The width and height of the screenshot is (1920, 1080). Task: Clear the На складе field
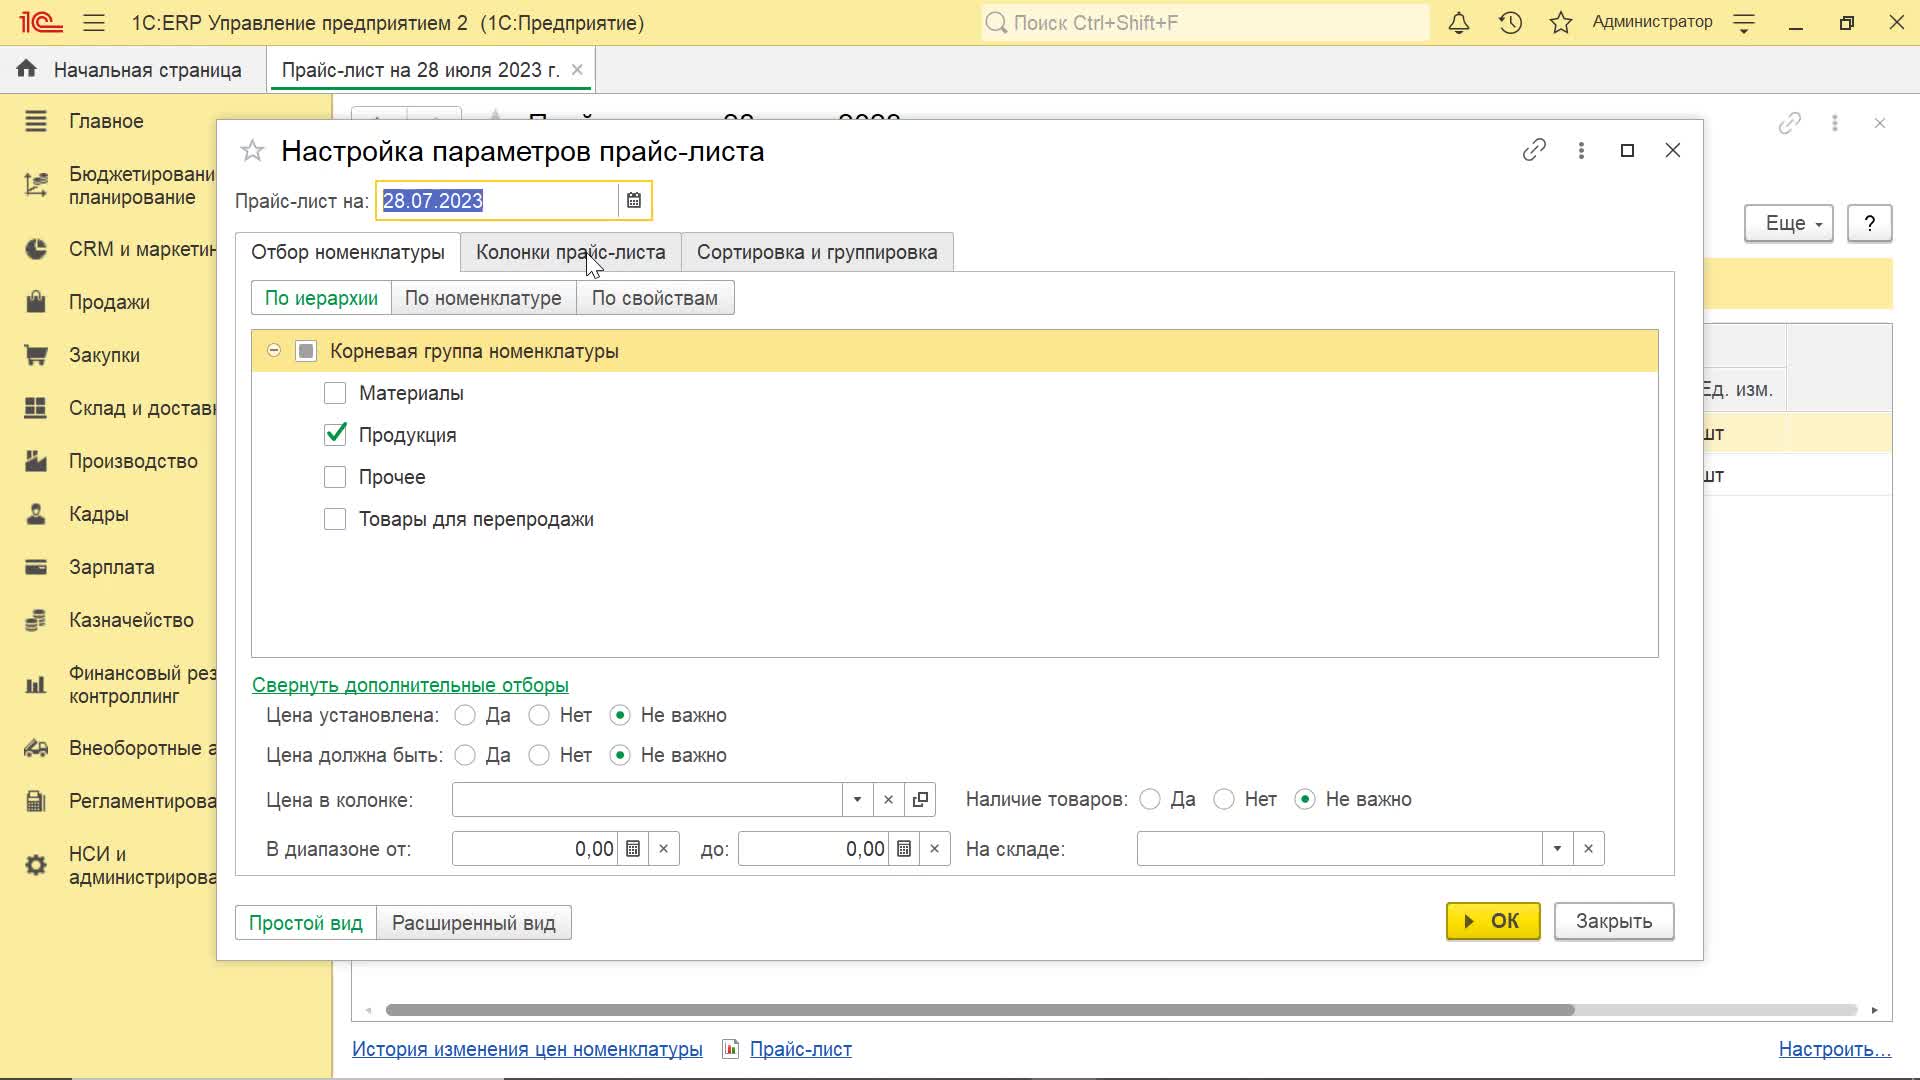tap(1588, 849)
